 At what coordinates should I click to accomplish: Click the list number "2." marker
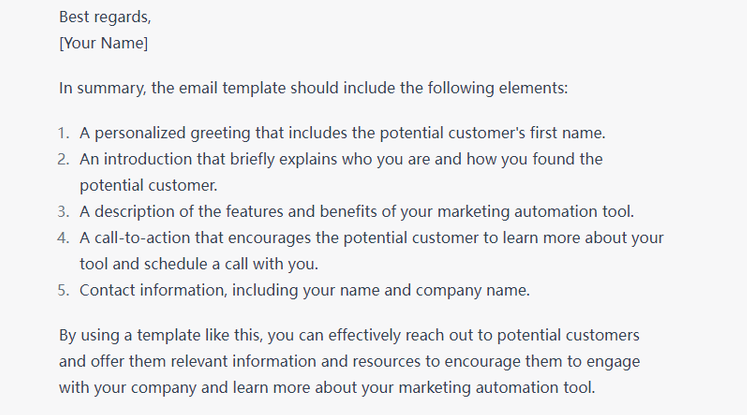pos(64,159)
